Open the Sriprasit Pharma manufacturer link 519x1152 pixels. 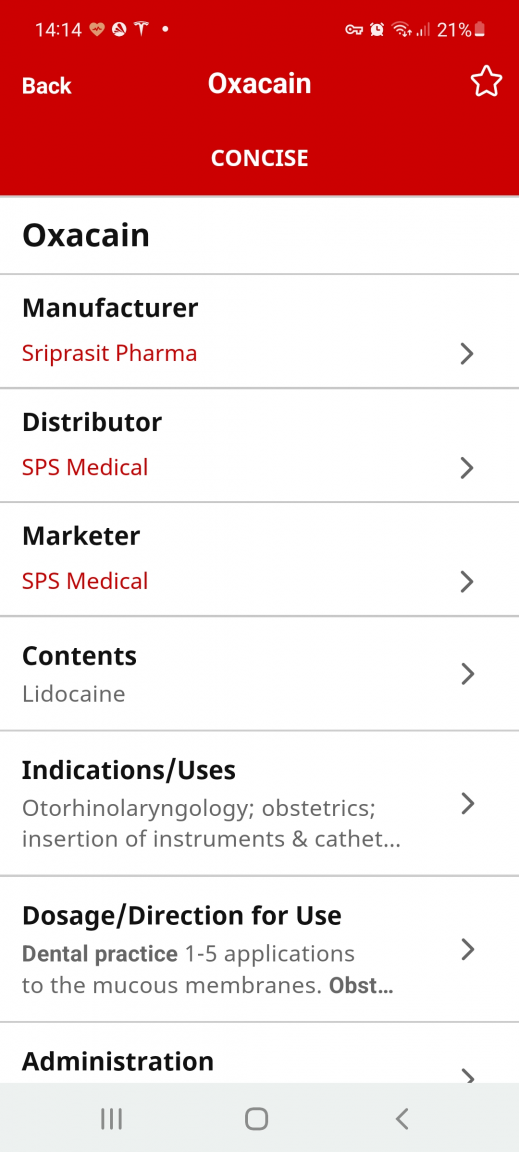pos(110,353)
